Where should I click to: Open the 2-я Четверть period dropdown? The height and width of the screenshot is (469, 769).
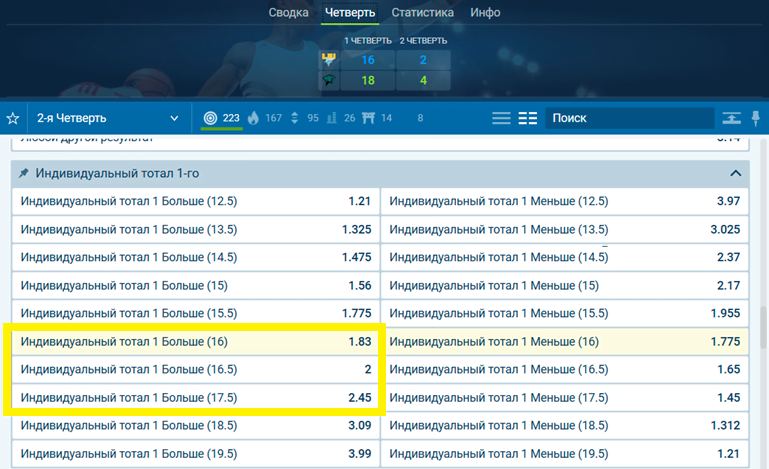click(107, 118)
